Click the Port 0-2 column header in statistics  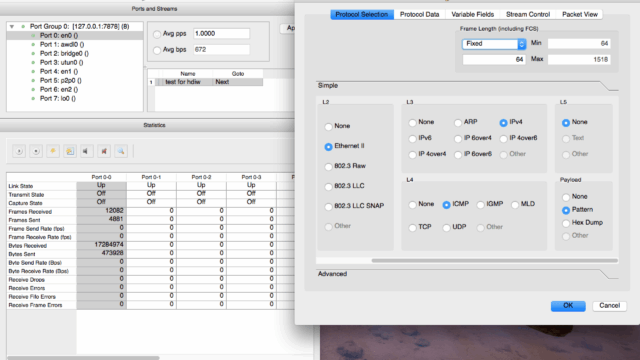tap(201, 177)
